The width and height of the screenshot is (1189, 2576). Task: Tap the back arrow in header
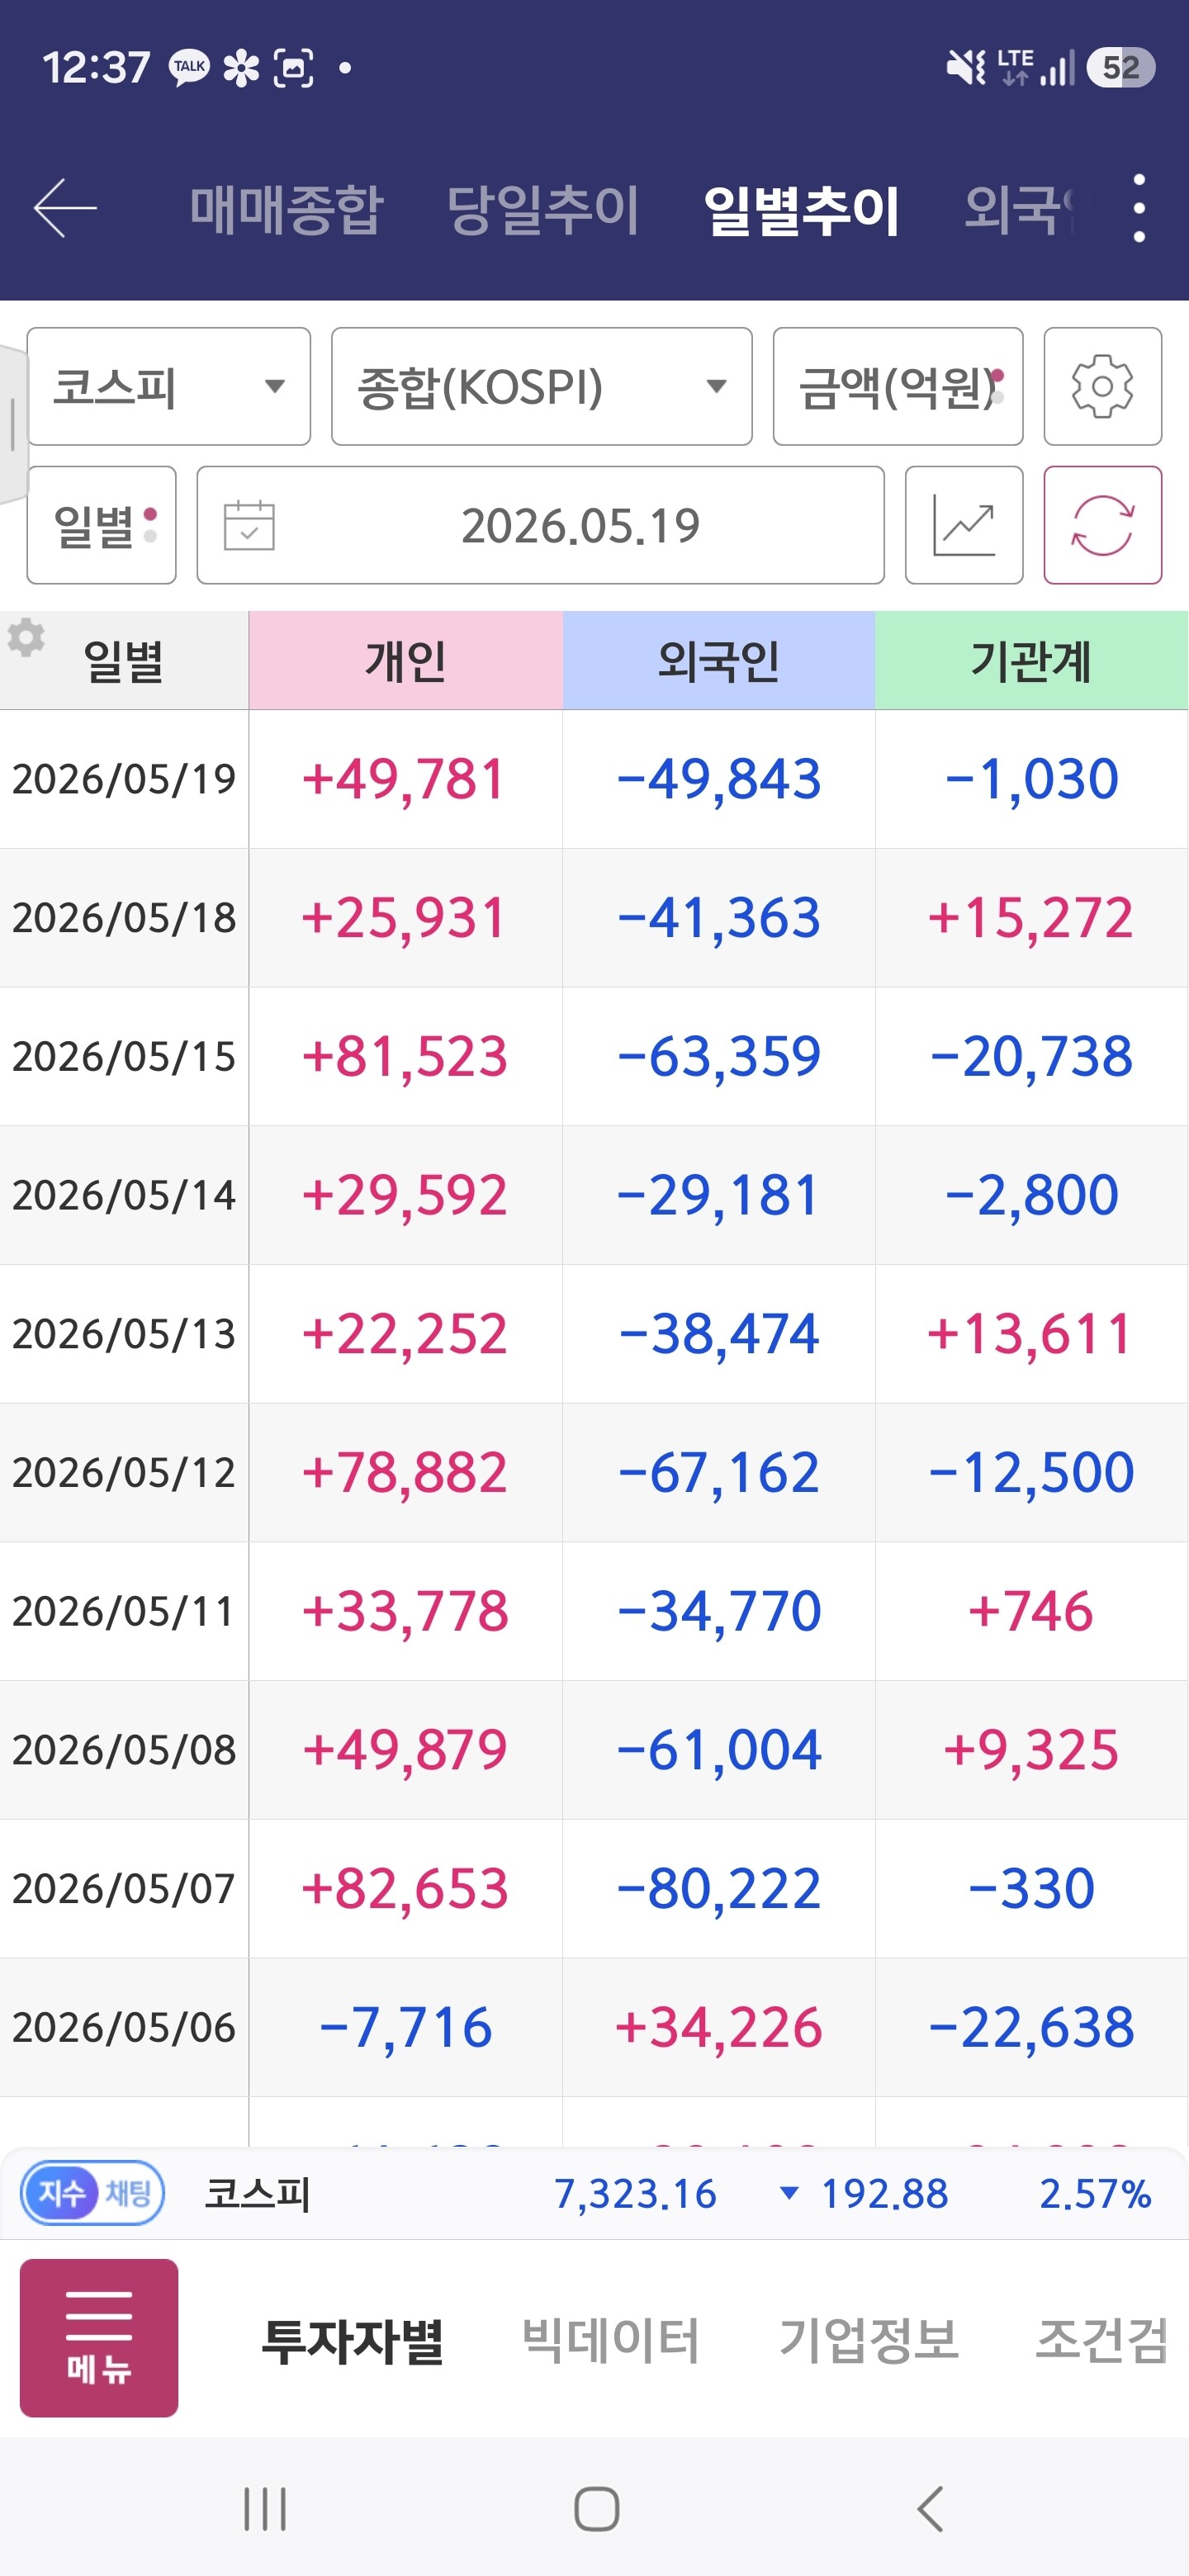pyautogui.click(x=65, y=208)
